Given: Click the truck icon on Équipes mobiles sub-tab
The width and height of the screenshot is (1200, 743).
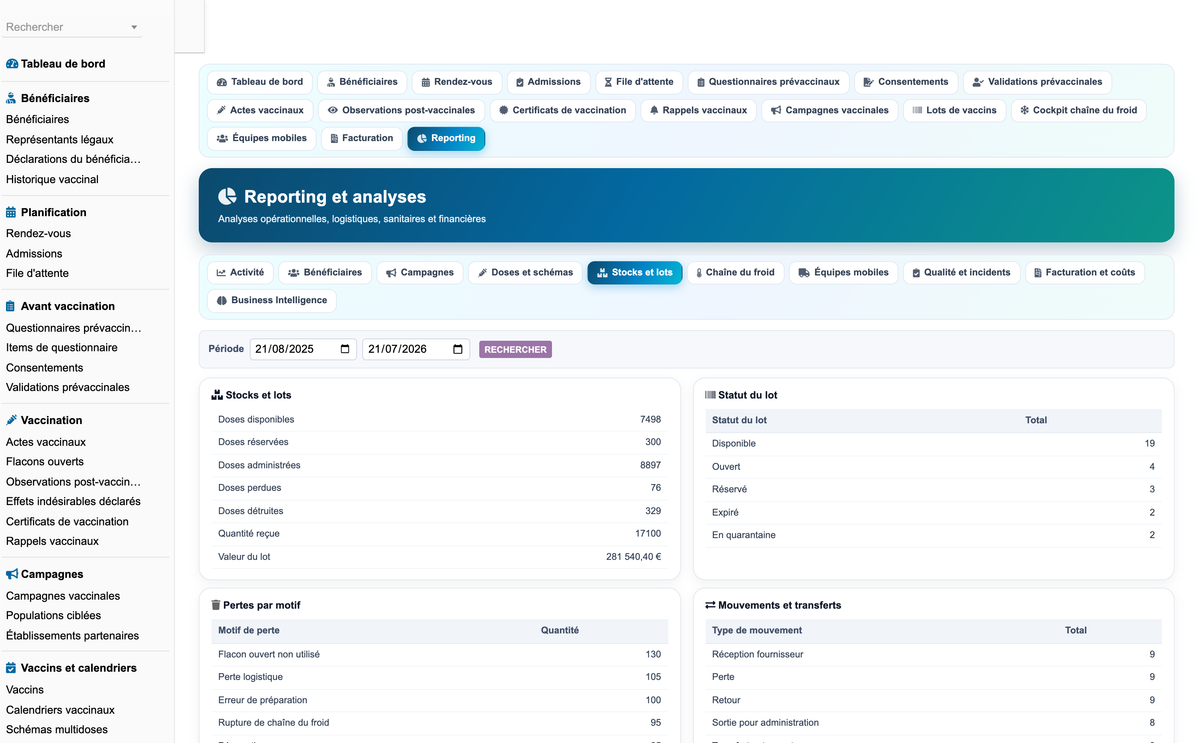Looking at the screenshot, I should (804, 272).
